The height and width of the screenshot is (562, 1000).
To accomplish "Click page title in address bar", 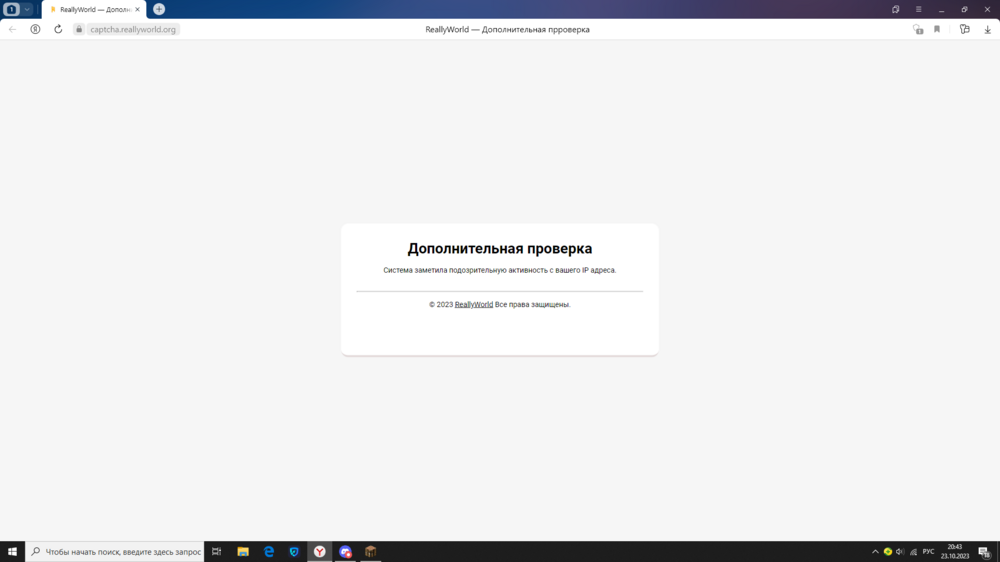I will (508, 29).
